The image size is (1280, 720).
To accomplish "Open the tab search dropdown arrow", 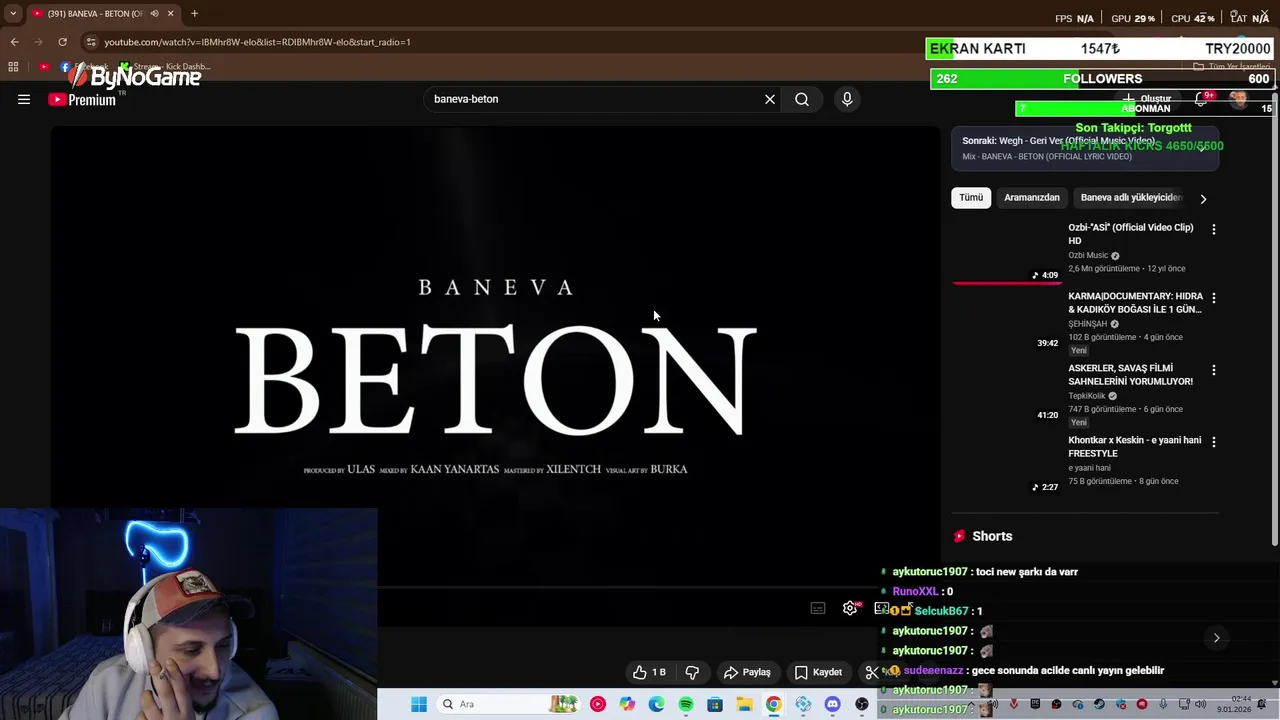I will coord(13,13).
